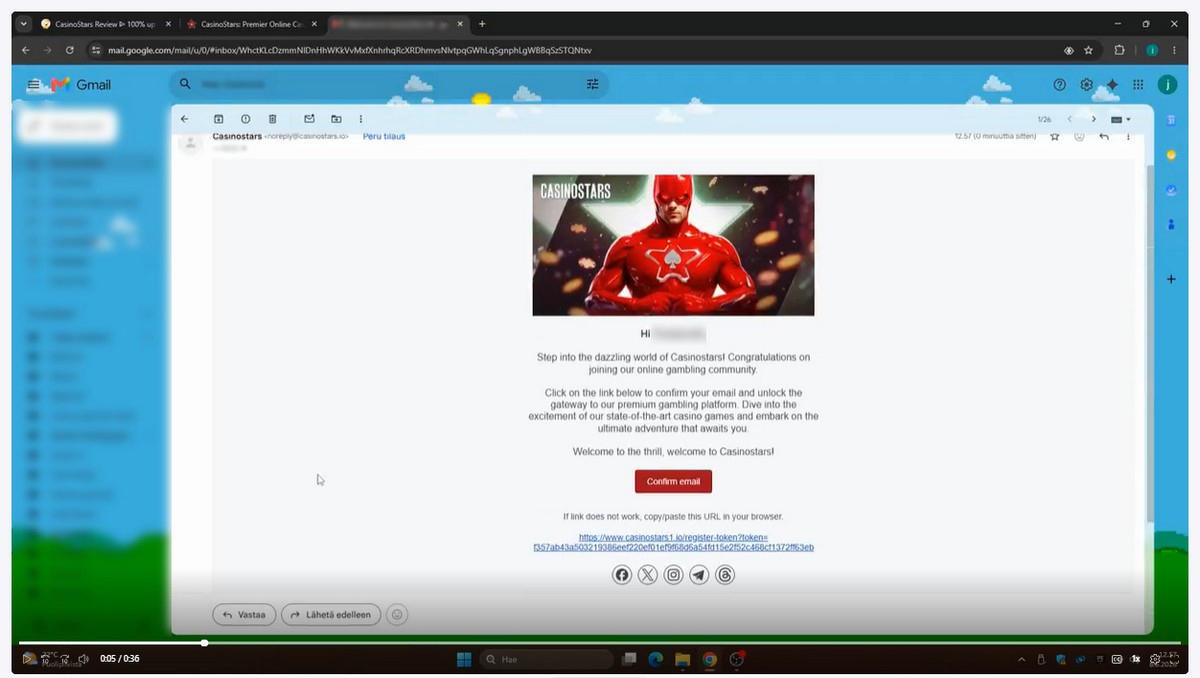Open Edge from Windows taskbar
Screen dimensions: 1200x678
(x=656, y=659)
